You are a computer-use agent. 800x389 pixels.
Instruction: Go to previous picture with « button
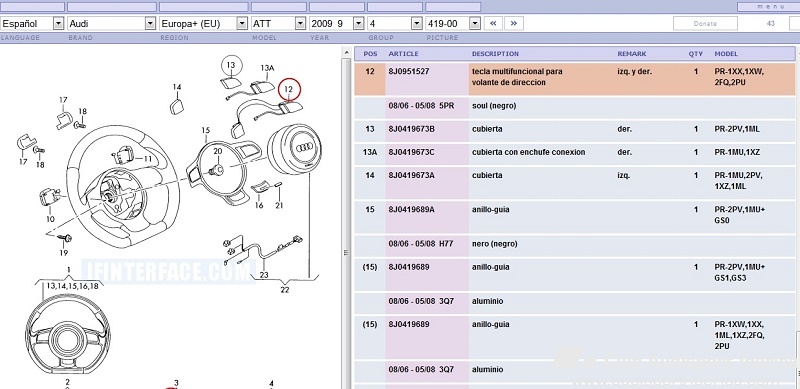tap(493, 23)
